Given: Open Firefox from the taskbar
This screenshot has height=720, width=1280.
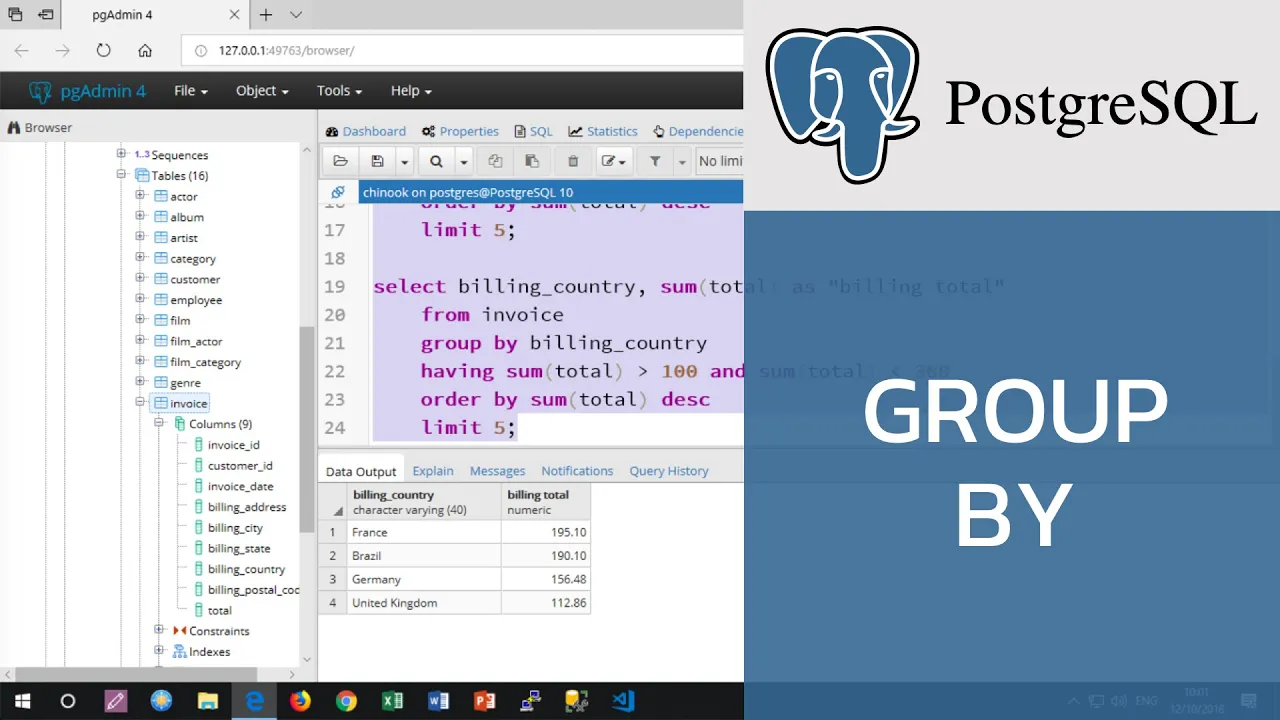Looking at the screenshot, I should 300,701.
